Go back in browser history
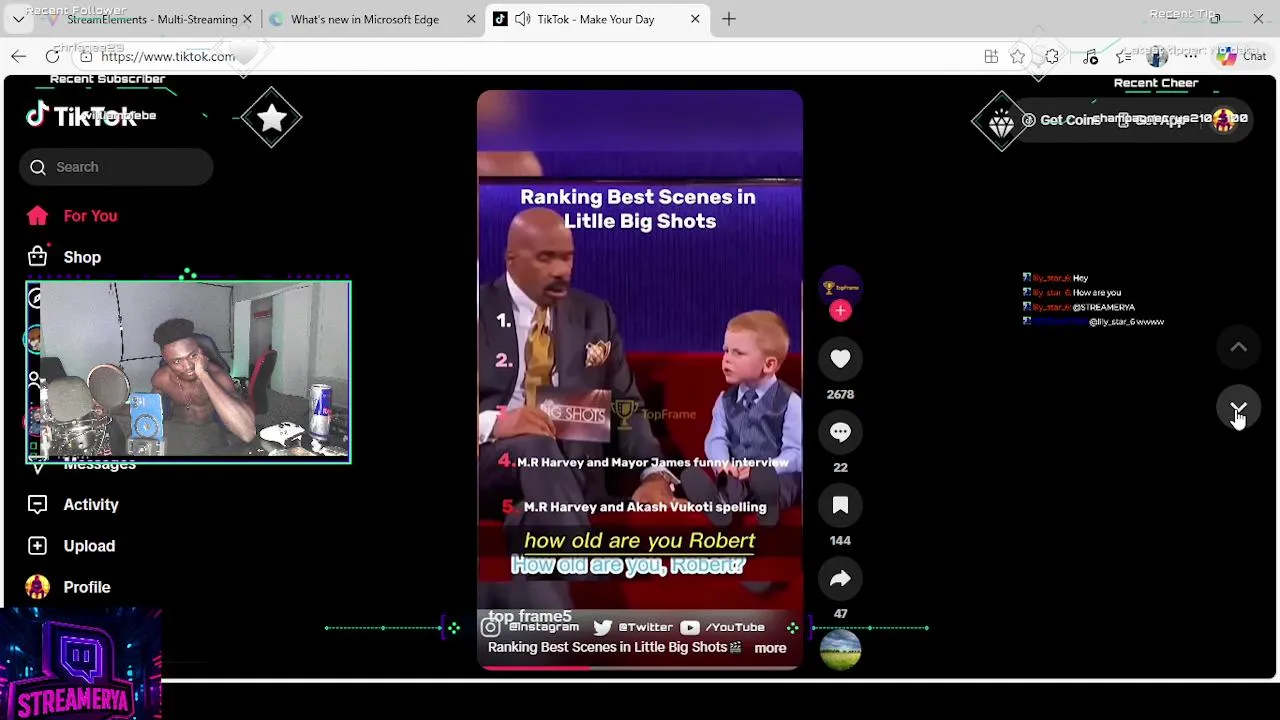The width and height of the screenshot is (1280, 720). [18, 56]
